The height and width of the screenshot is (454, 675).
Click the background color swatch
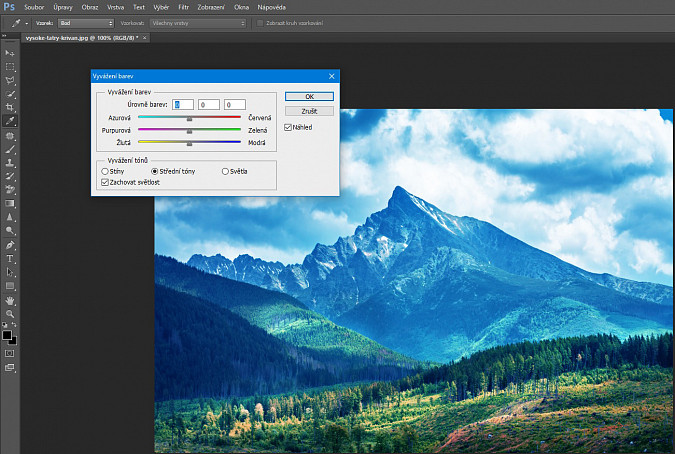(14, 341)
